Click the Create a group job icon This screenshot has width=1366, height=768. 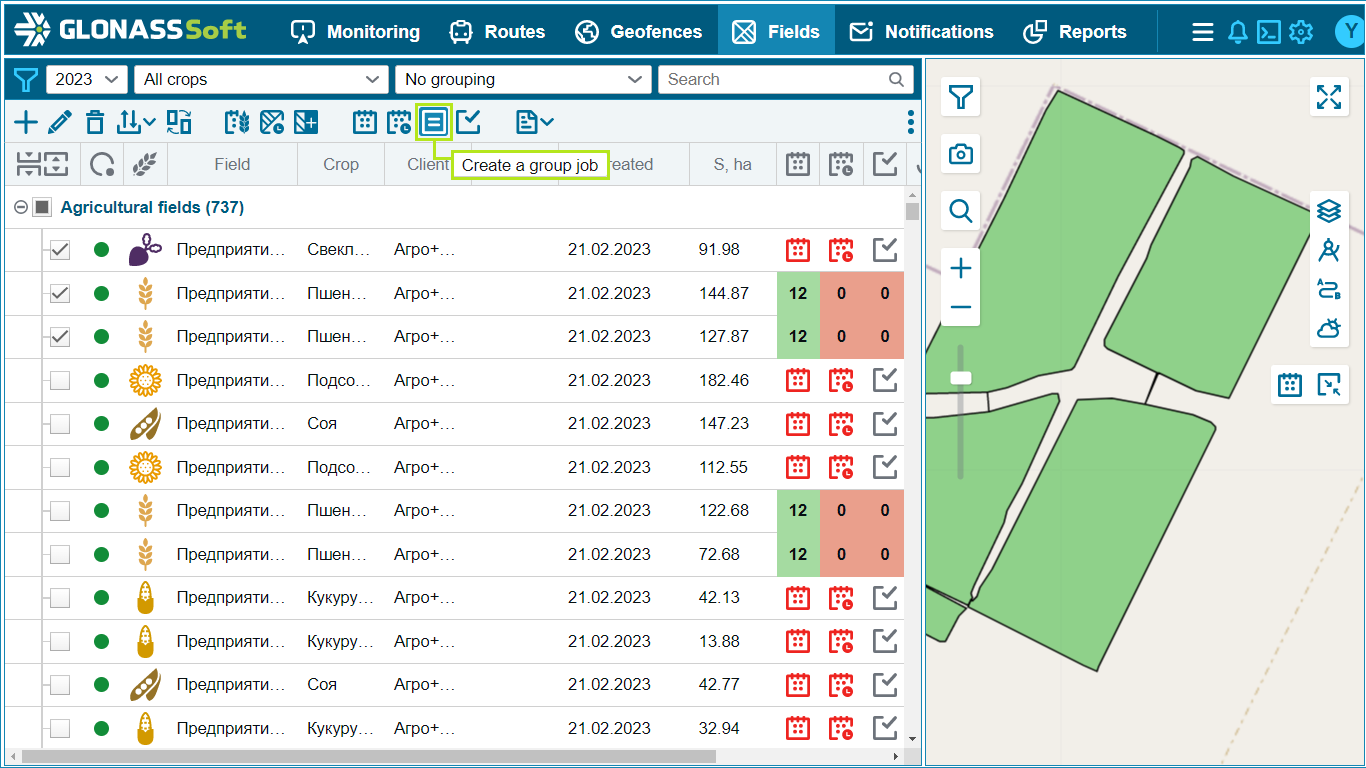tap(434, 122)
